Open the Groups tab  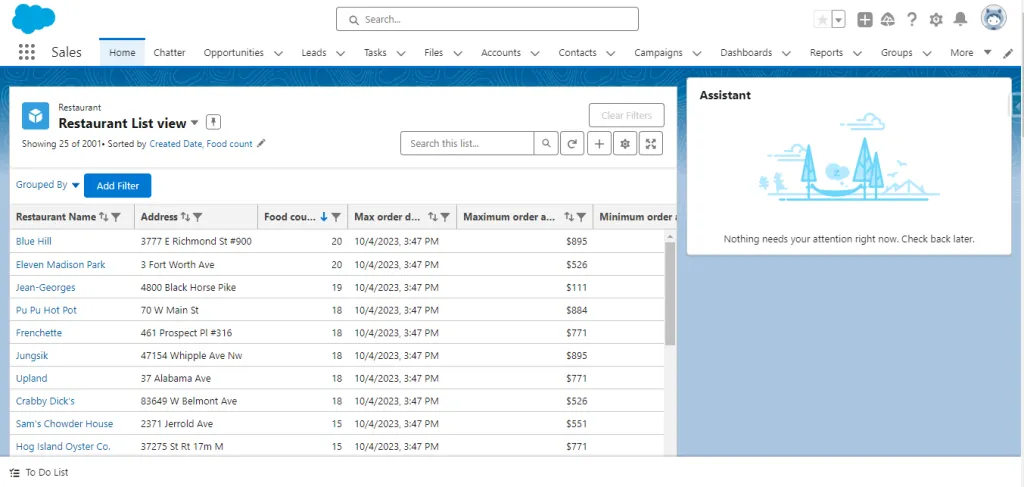point(897,53)
